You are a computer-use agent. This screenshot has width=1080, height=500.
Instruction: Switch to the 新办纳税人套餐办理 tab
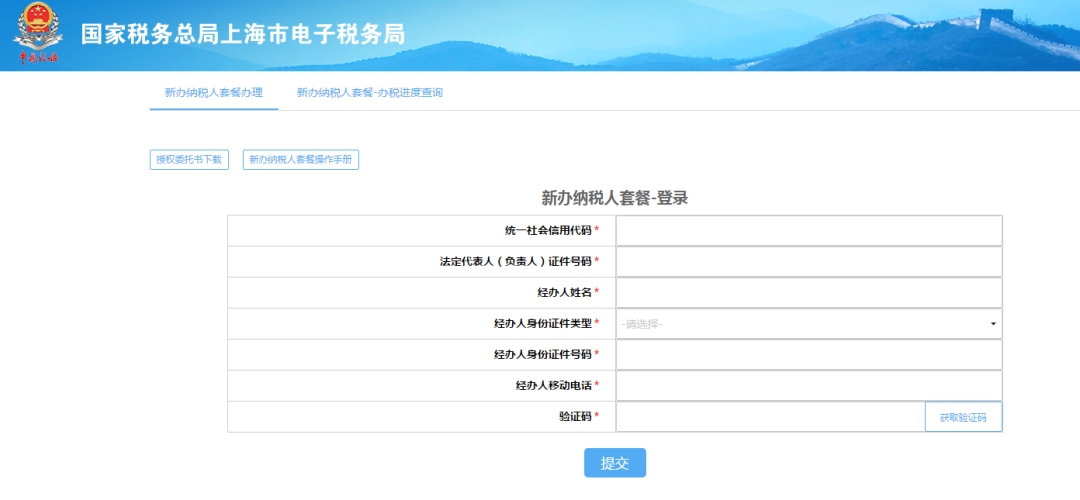214,93
